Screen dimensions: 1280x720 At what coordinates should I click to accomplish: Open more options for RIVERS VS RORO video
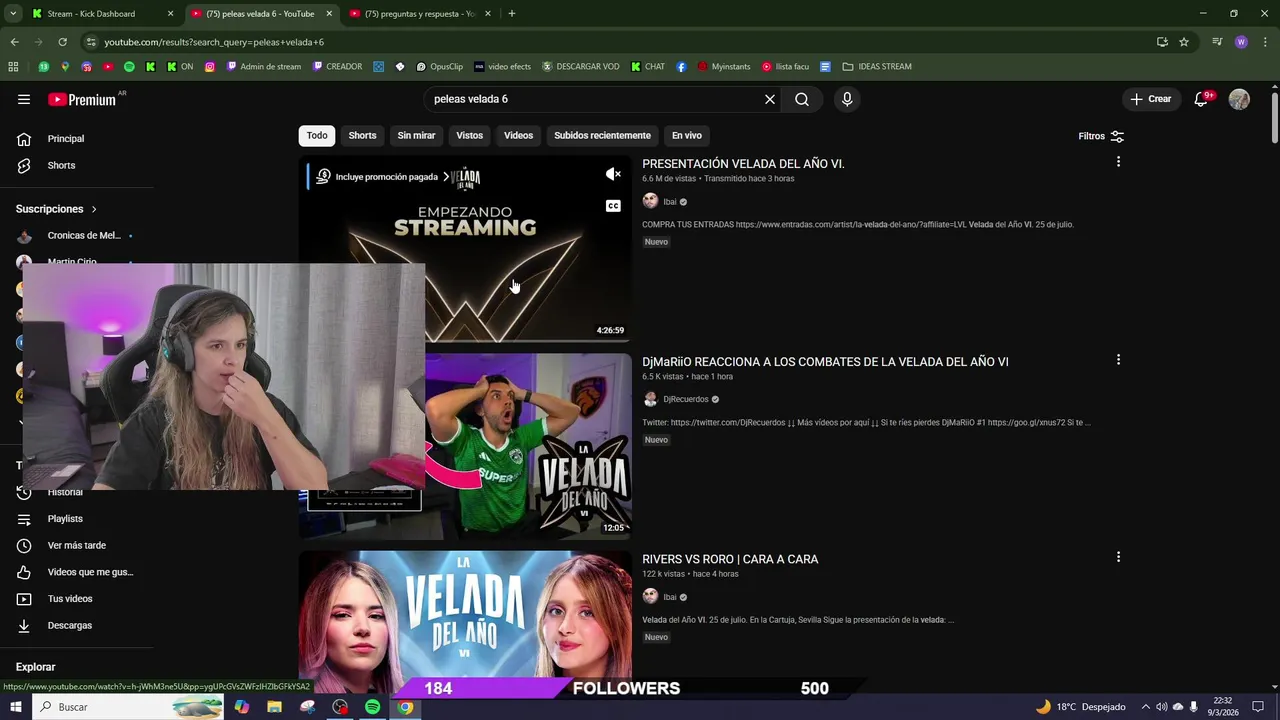[1118, 557]
